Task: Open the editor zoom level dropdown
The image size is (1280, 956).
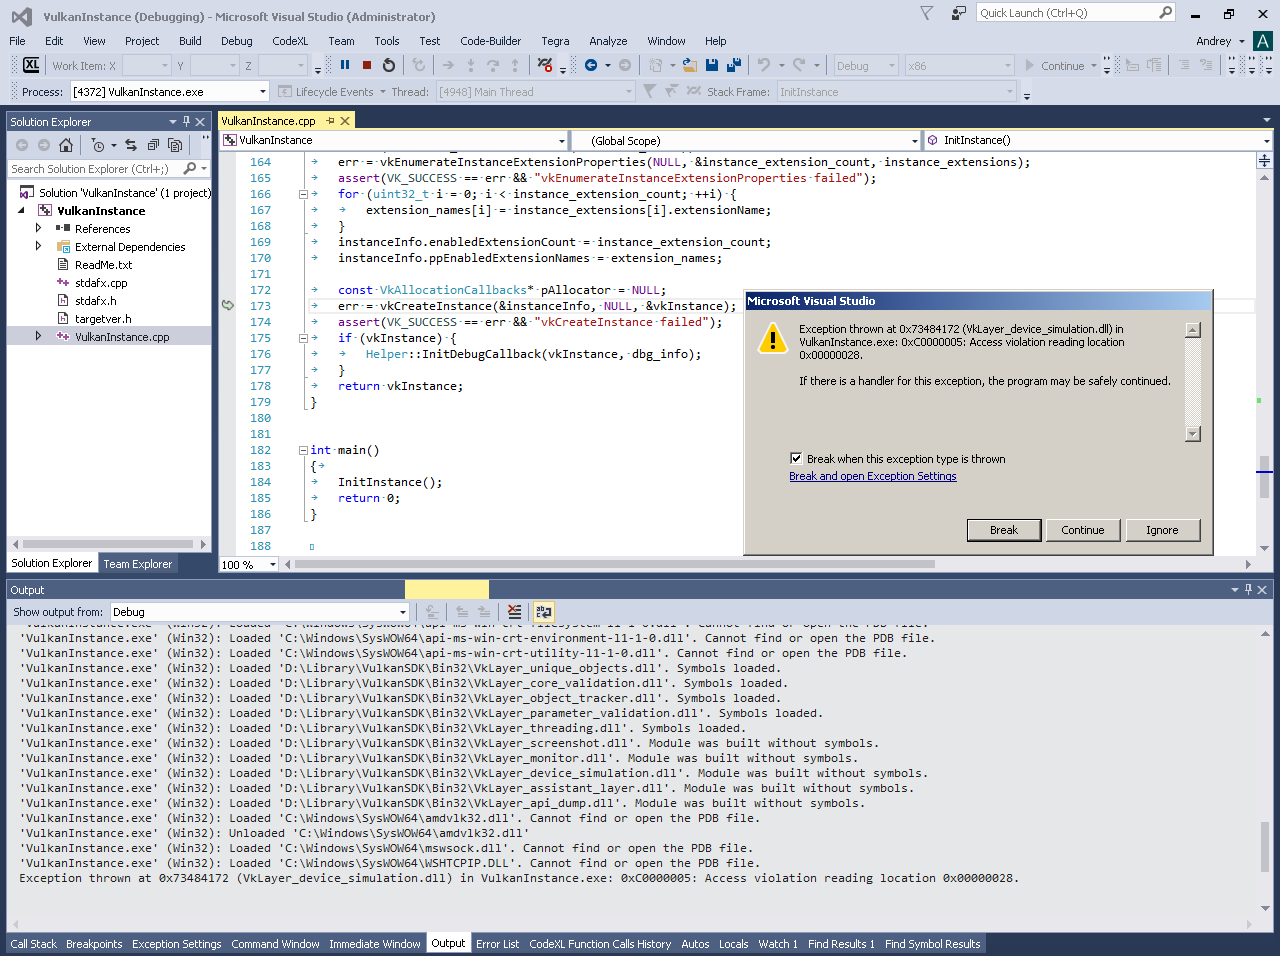Action: pos(273,565)
